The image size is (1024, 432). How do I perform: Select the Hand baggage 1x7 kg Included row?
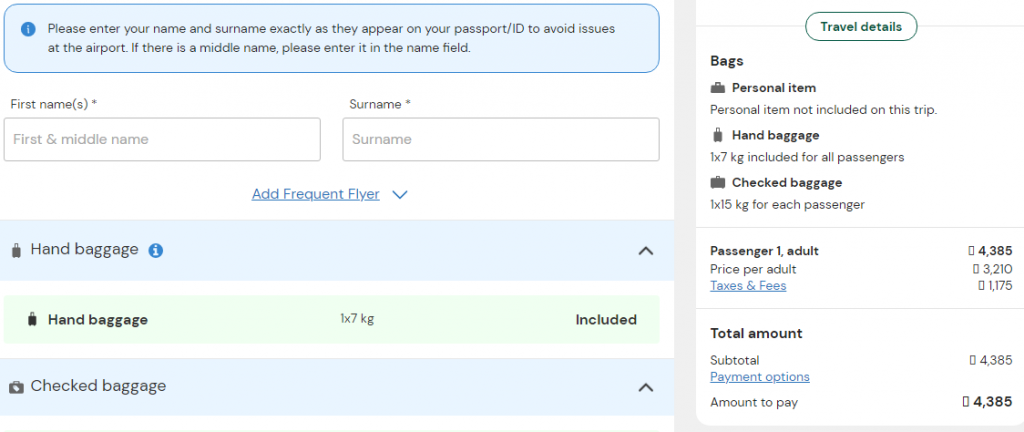coord(331,320)
